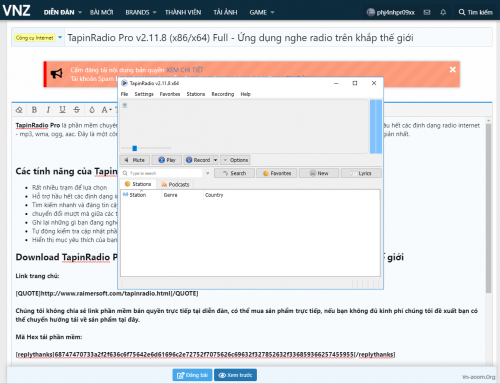Click the Search button
Image resolution: width=500 pixels, height=384 pixels.
coord(234,173)
